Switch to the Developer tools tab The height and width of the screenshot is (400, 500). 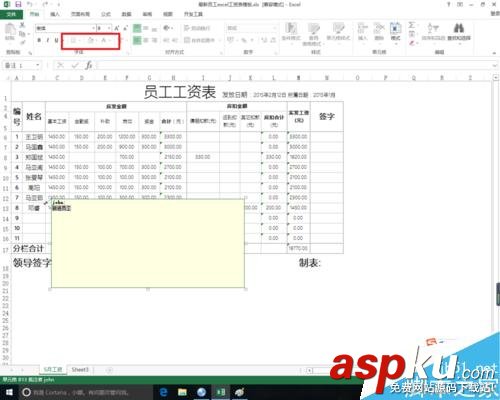(193, 14)
